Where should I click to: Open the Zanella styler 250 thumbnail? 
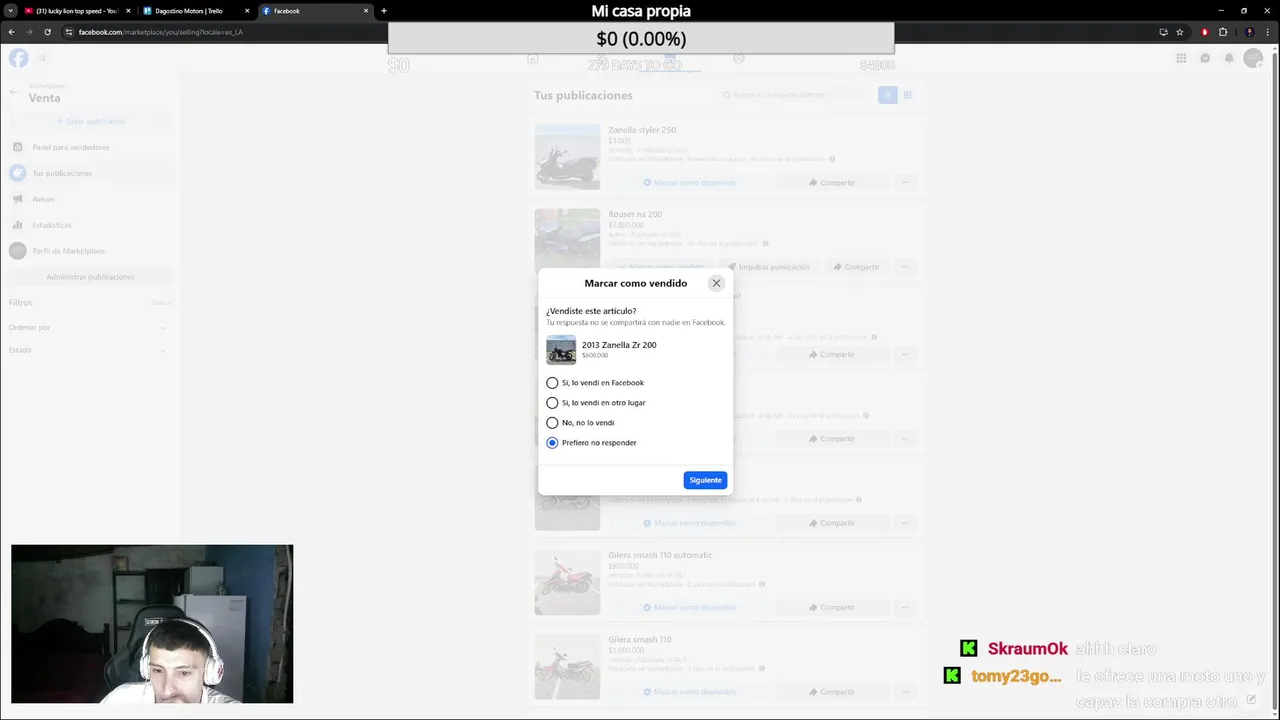(567, 157)
